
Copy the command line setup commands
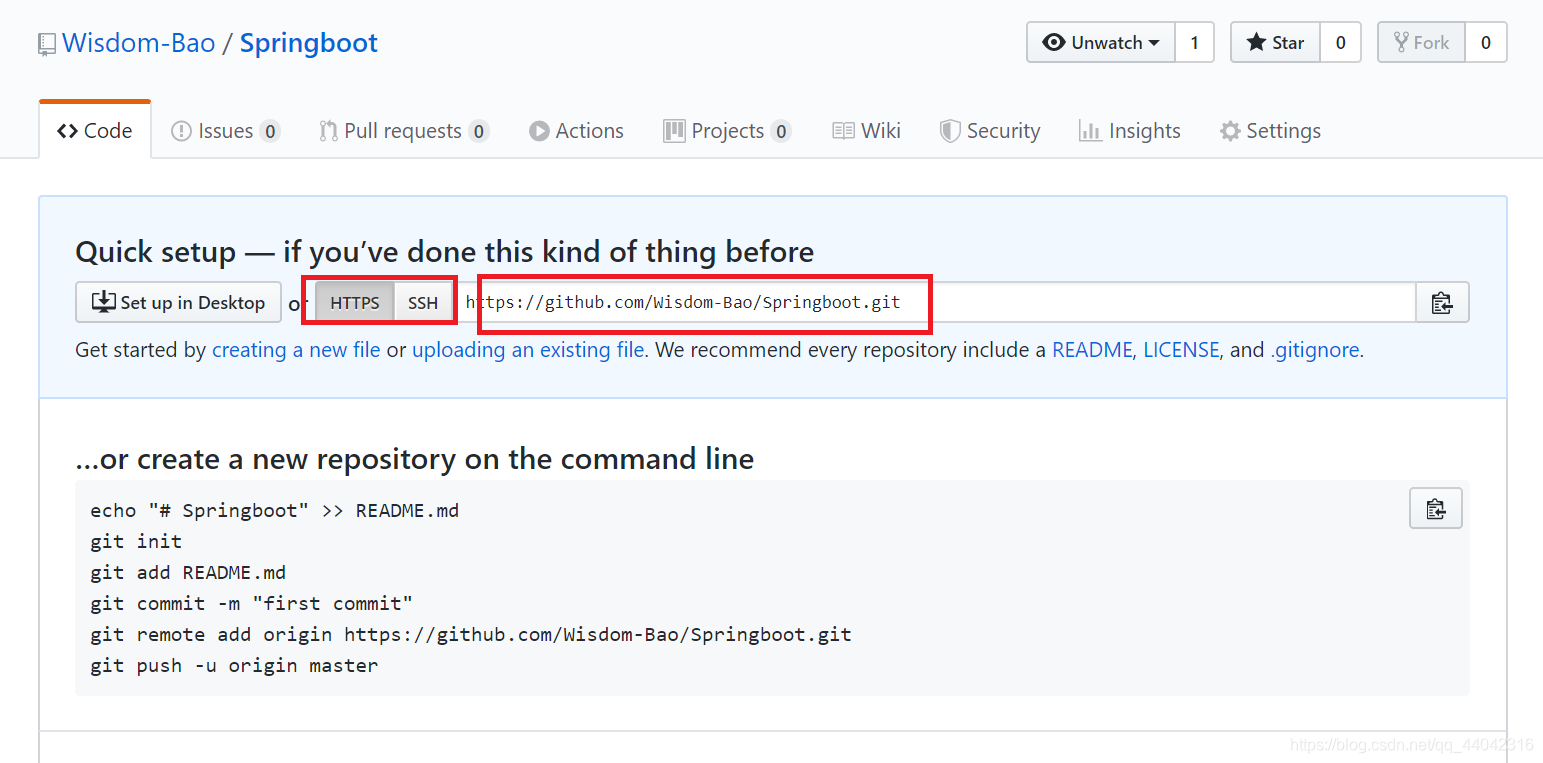pos(1436,508)
